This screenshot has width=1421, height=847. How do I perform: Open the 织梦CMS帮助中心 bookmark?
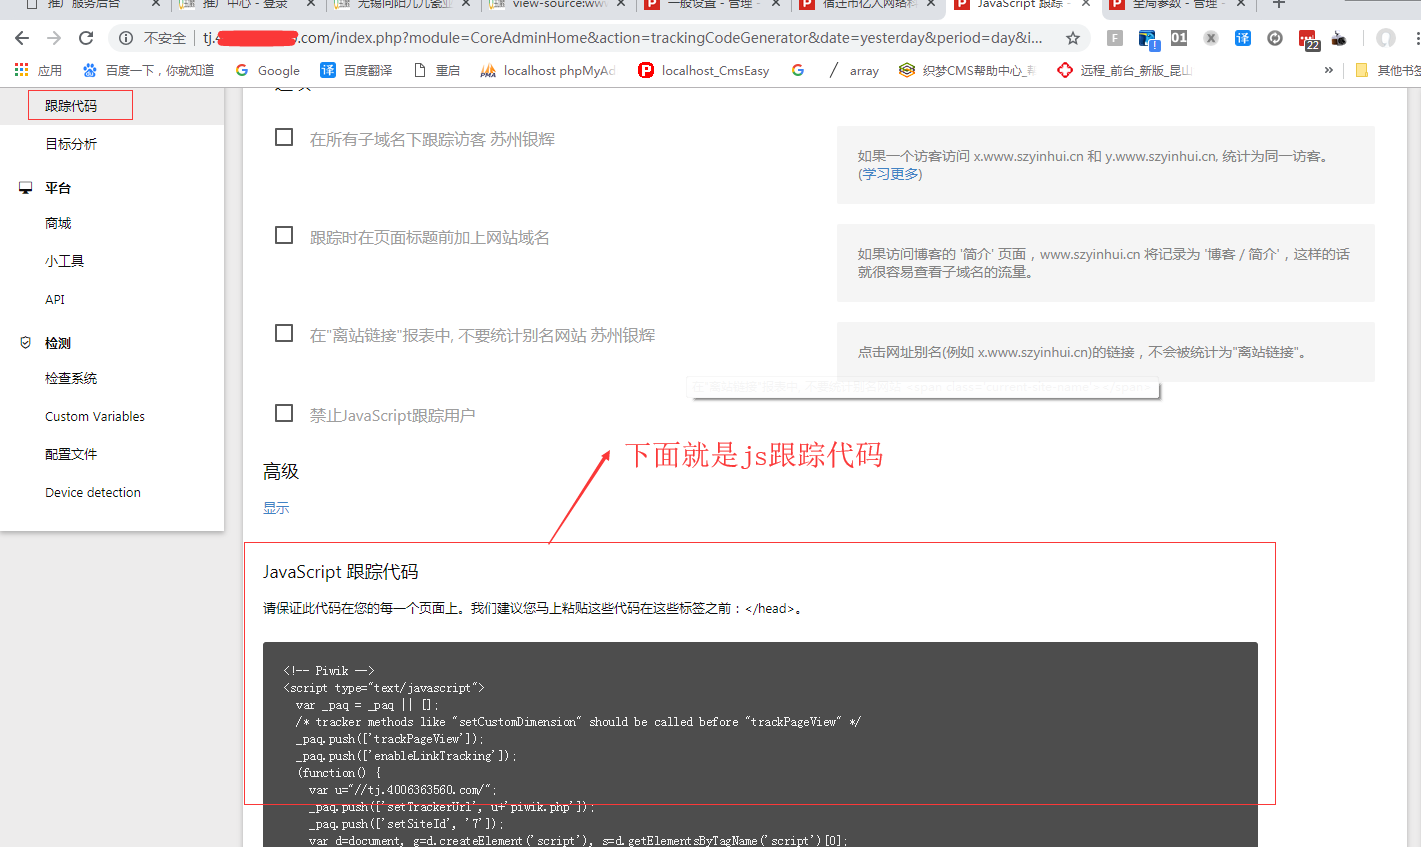click(967, 70)
